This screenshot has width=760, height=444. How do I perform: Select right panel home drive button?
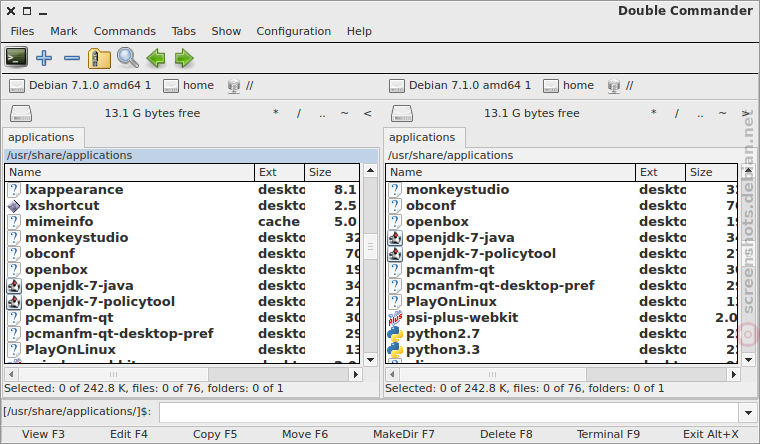click(x=569, y=86)
